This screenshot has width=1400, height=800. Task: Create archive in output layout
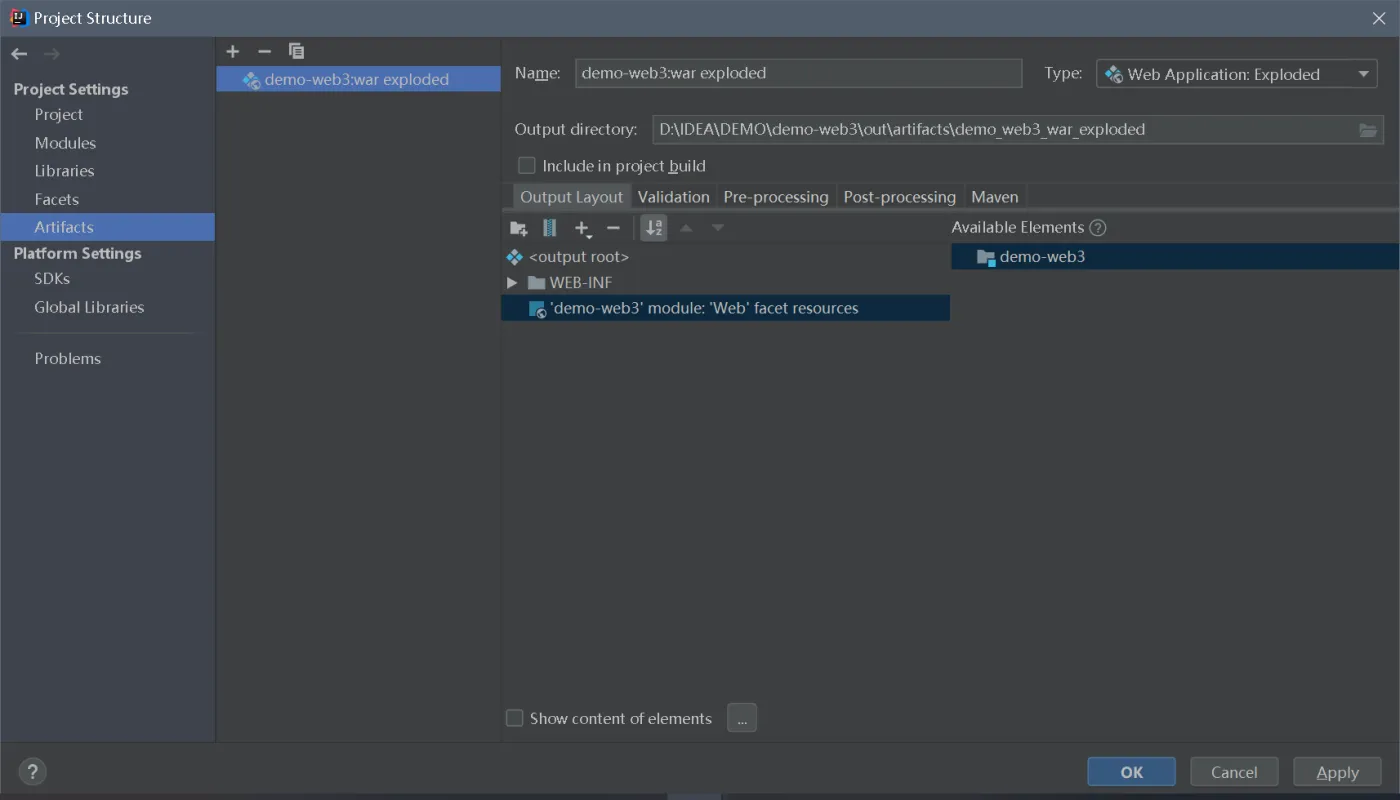pos(549,228)
